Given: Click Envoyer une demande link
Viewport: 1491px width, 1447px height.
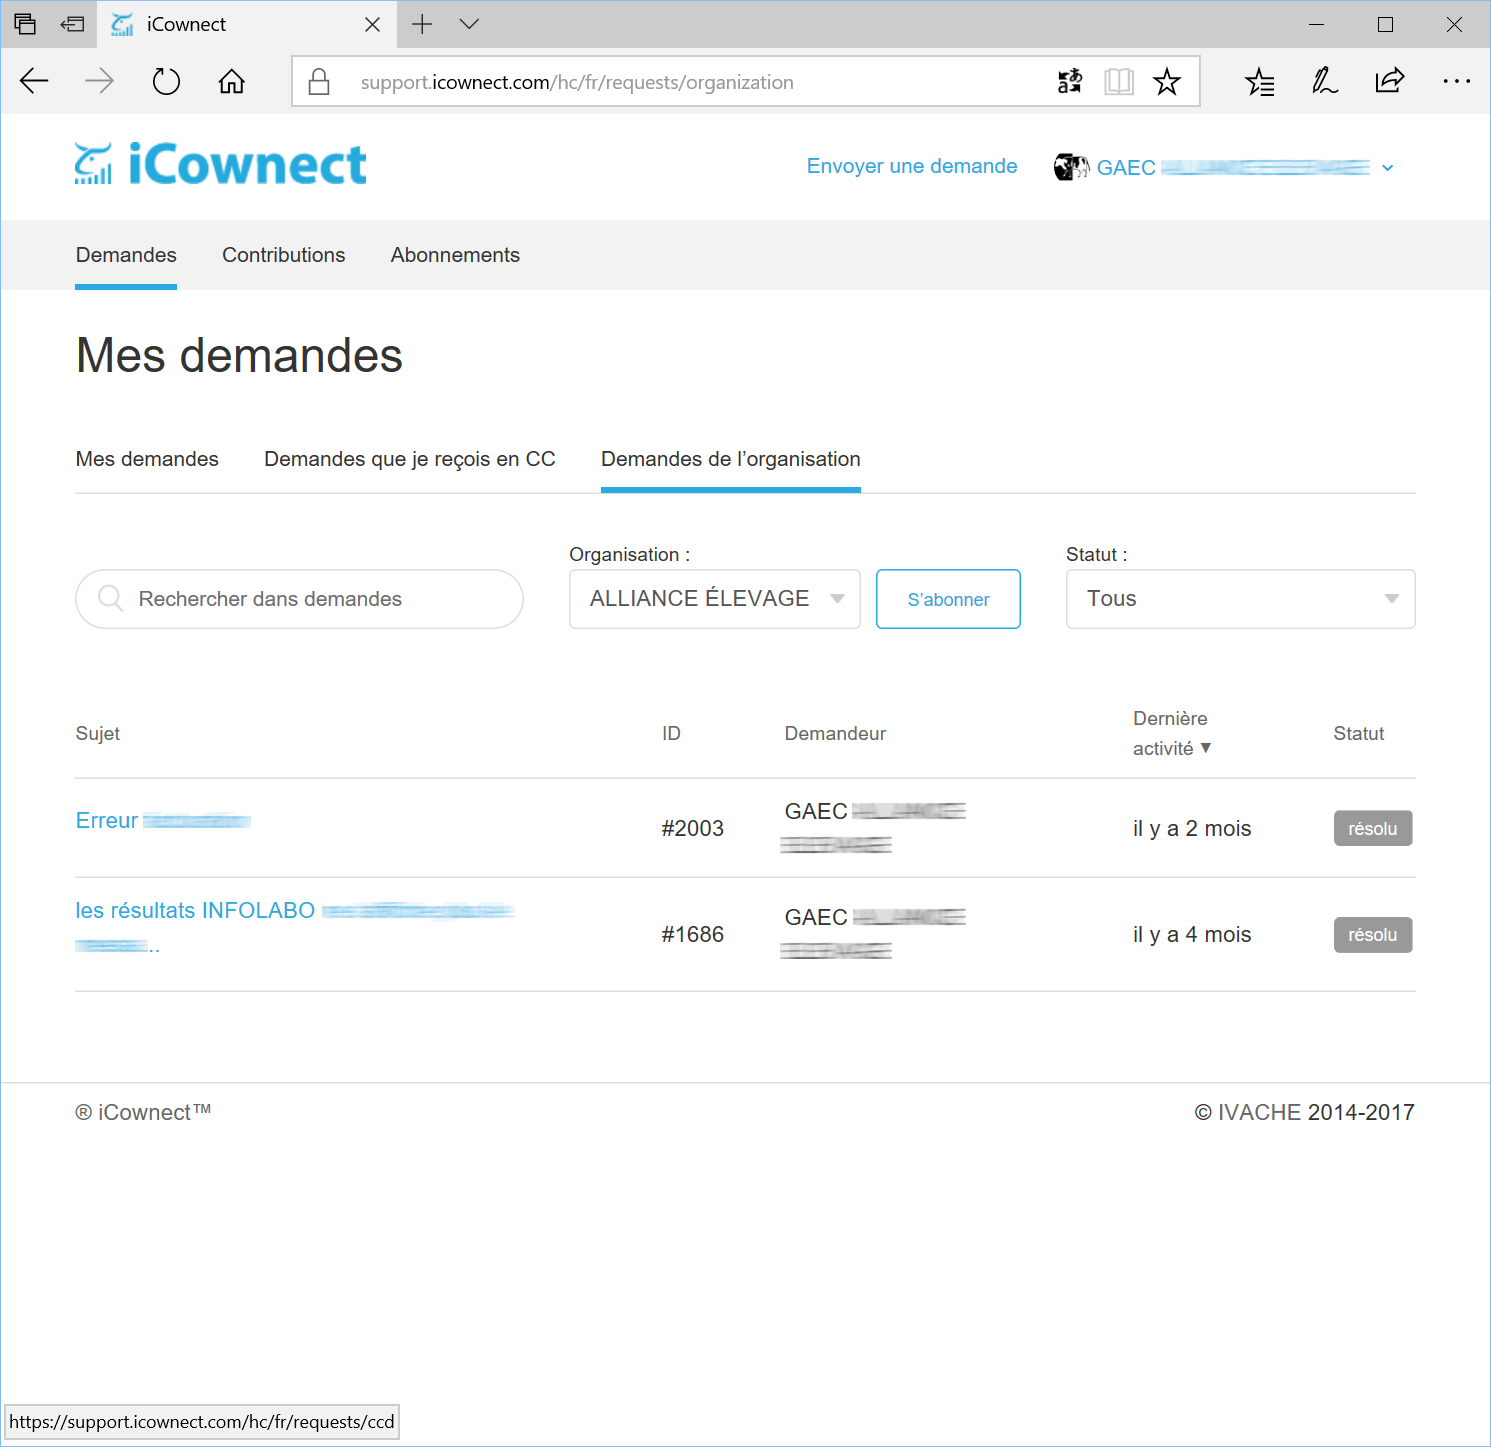Looking at the screenshot, I should pos(912,166).
